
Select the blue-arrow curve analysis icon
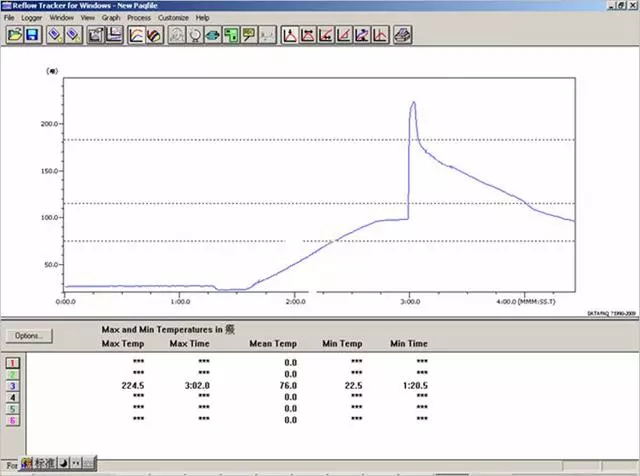coord(362,35)
